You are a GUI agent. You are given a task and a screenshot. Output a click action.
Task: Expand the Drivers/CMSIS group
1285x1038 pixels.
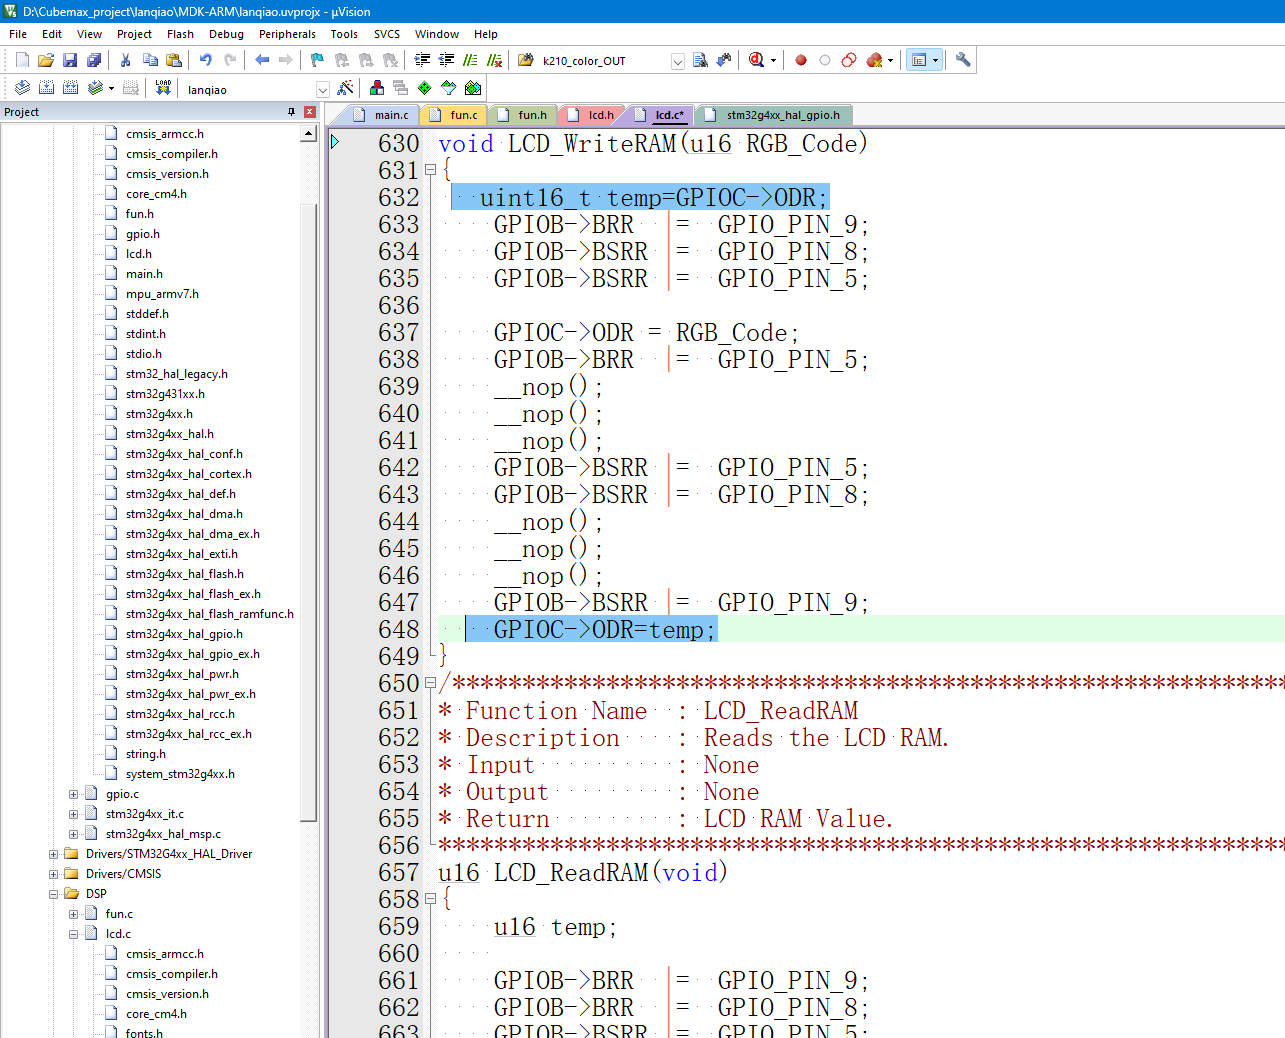pyautogui.click(x=53, y=874)
